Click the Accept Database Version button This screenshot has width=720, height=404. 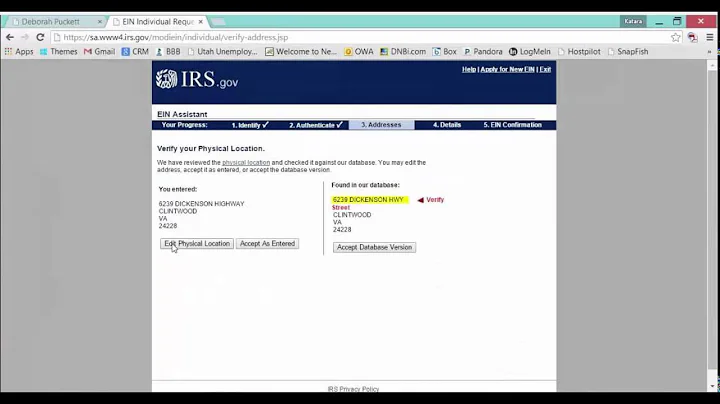(374, 247)
